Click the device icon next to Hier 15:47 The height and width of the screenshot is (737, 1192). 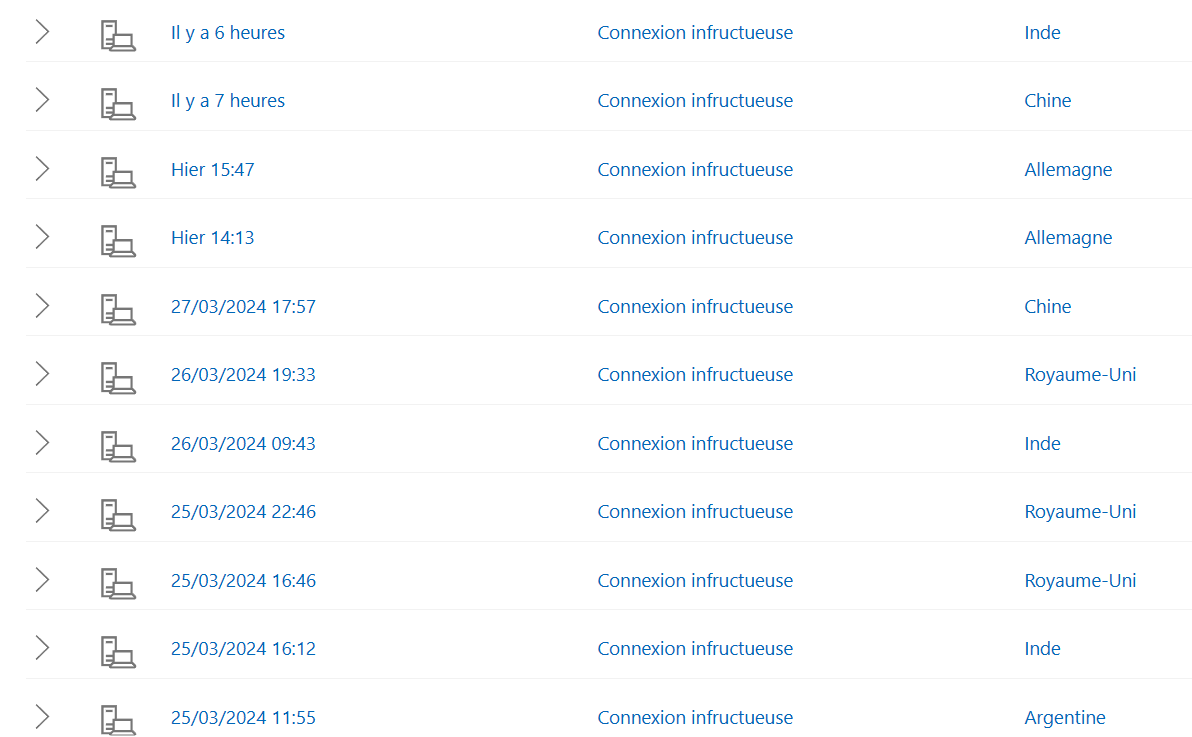[x=118, y=172]
